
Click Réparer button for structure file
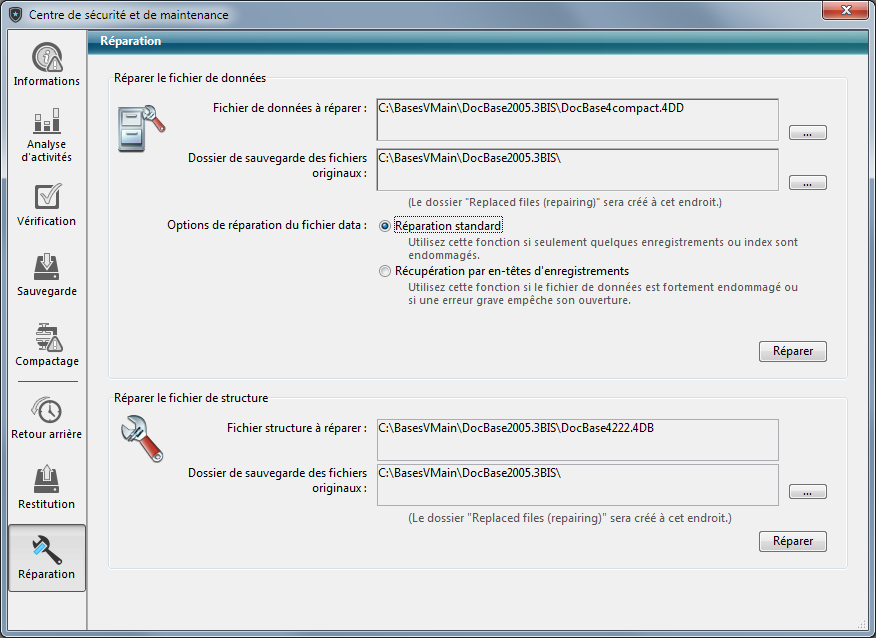(793, 541)
